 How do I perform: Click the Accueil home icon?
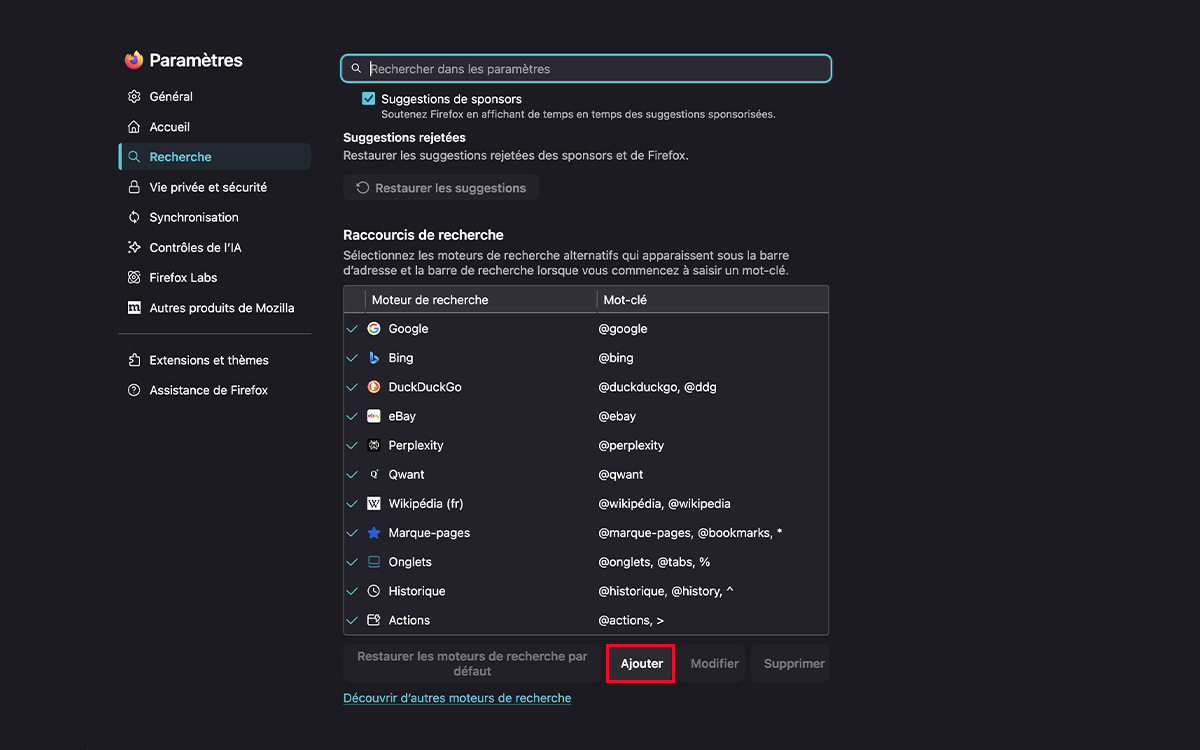click(134, 127)
